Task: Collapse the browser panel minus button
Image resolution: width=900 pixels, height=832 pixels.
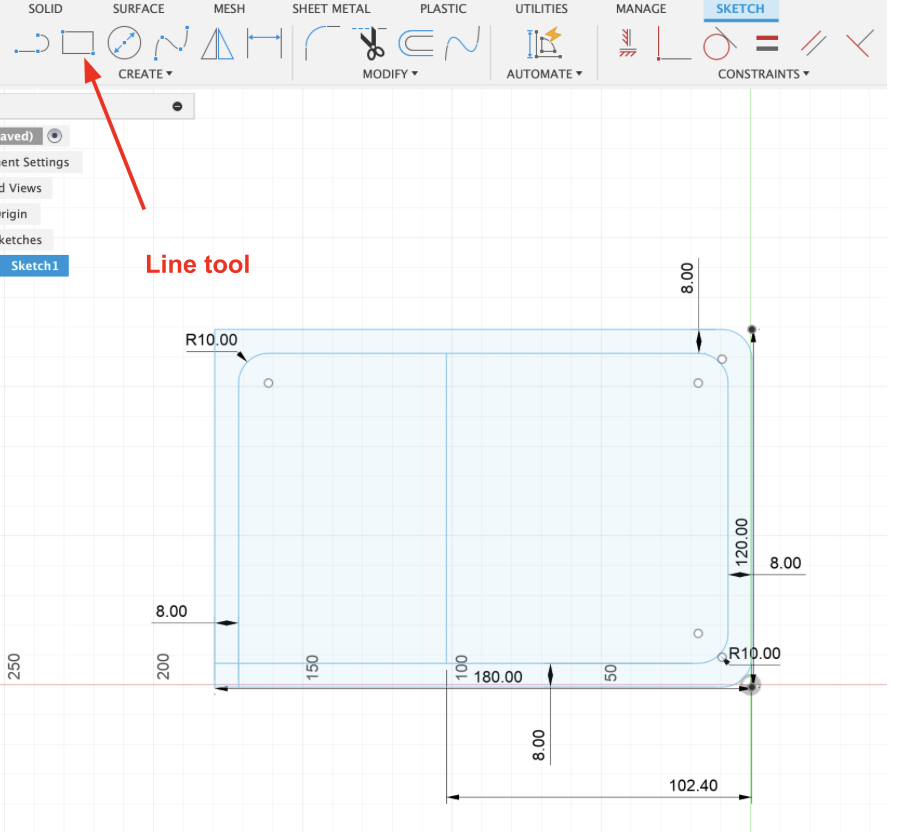Action: (177, 106)
